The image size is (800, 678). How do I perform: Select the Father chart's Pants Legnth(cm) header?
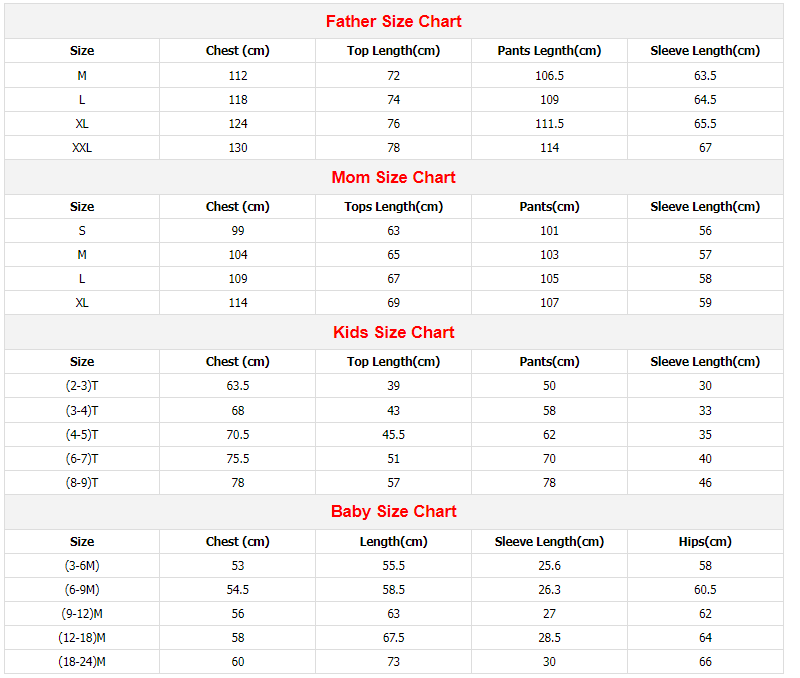[549, 51]
